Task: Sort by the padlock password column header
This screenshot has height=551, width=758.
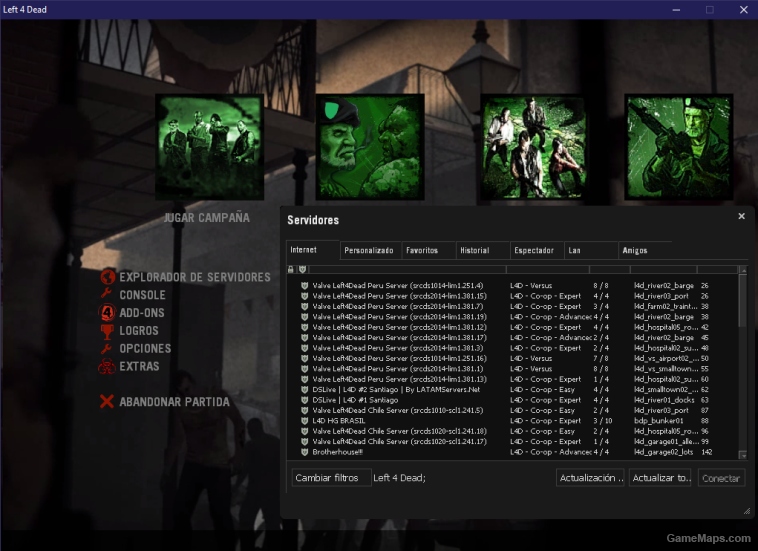Action: click(x=291, y=269)
